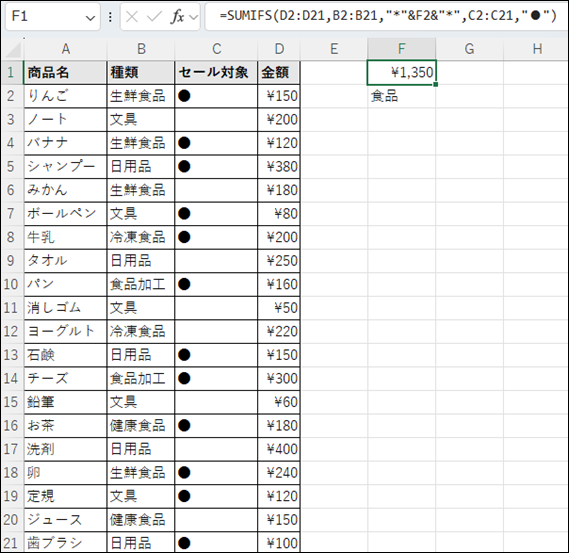Click the Select All corner triangle
This screenshot has width=569, height=553.
13,49
